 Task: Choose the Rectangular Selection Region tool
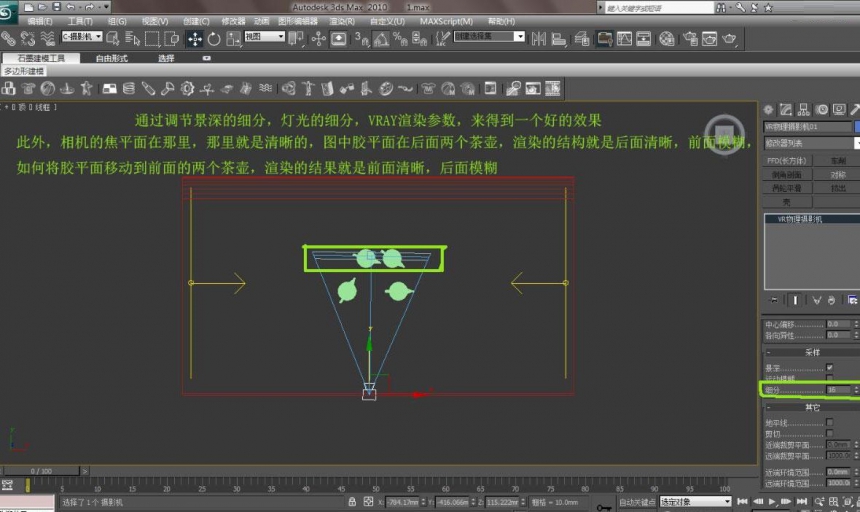click(x=152, y=38)
